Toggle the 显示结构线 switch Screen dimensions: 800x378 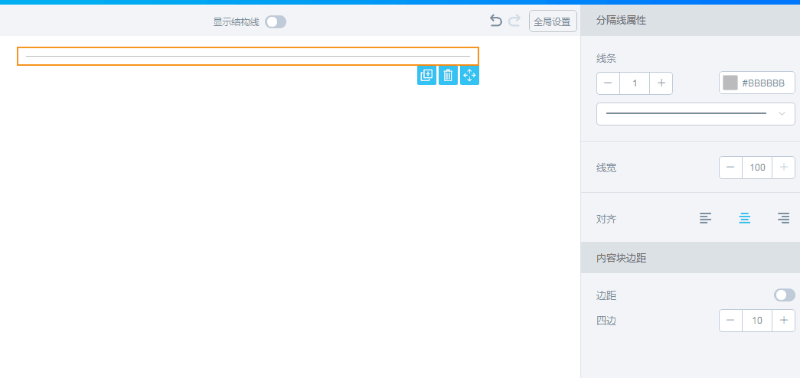[x=276, y=21]
